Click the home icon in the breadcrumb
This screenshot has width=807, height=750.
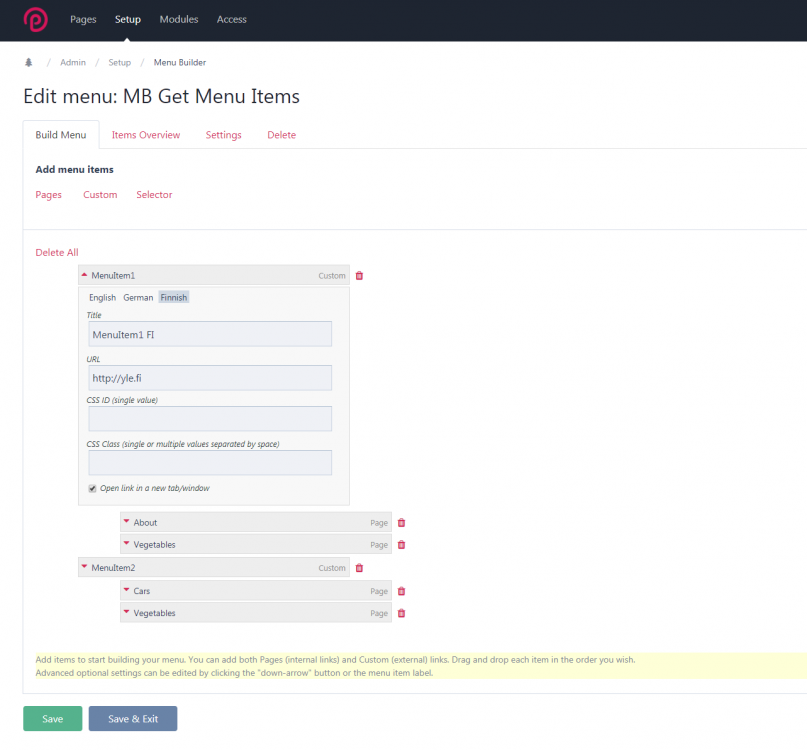(x=28, y=62)
